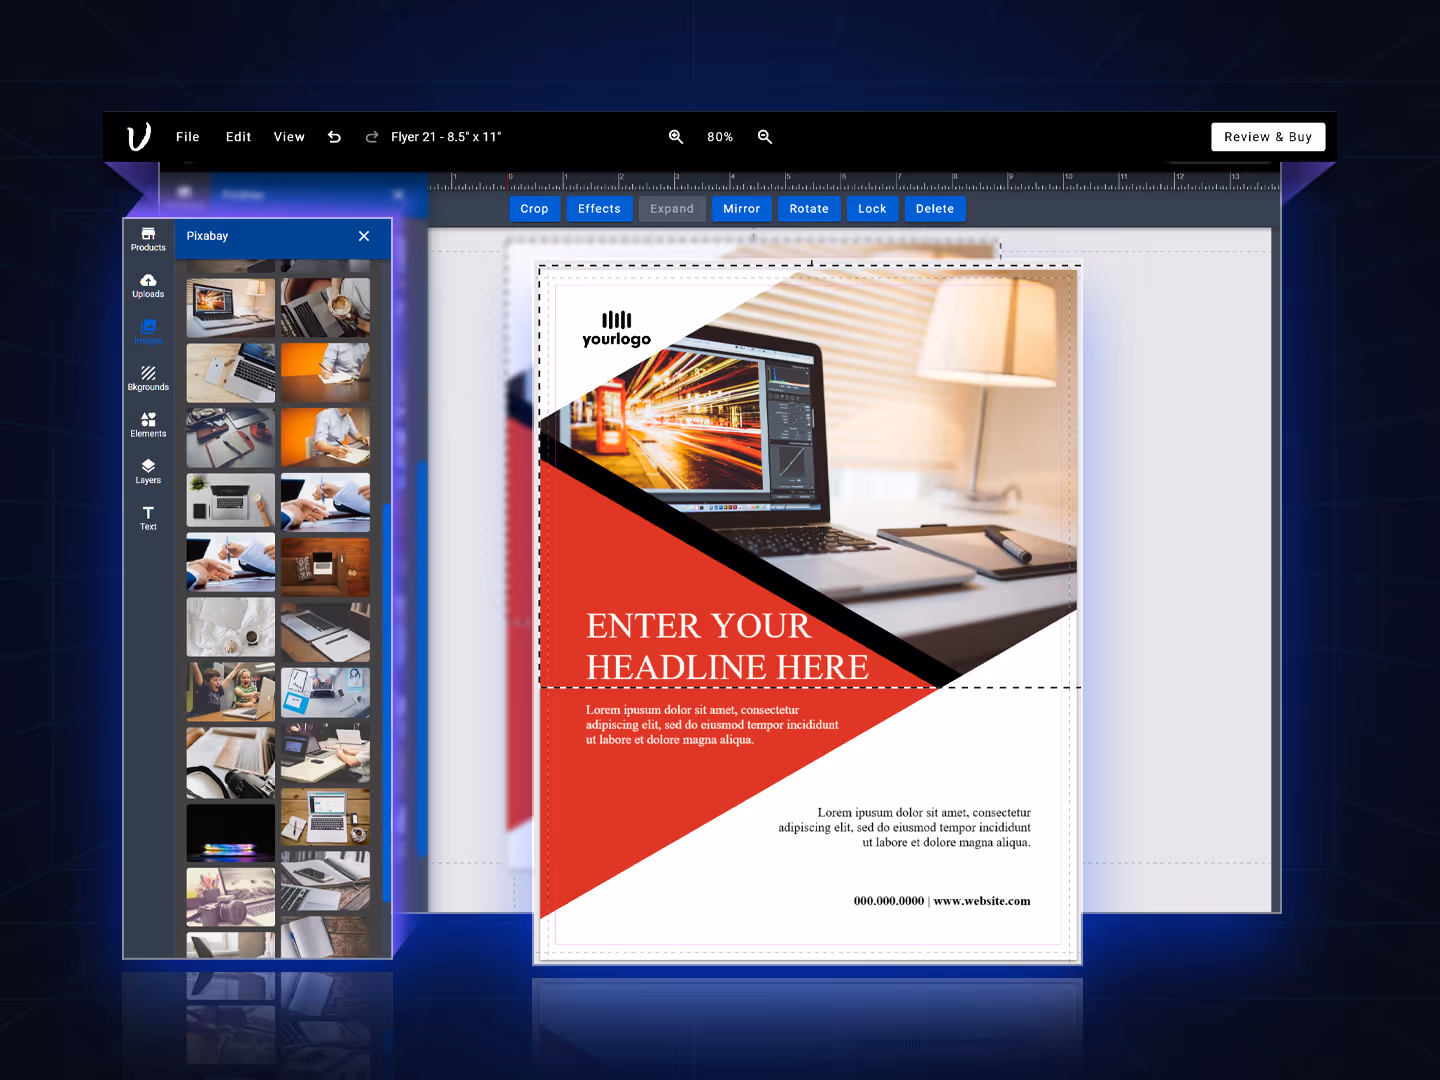Click the undo arrow icon
This screenshot has height=1080, width=1440.
(x=334, y=136)
